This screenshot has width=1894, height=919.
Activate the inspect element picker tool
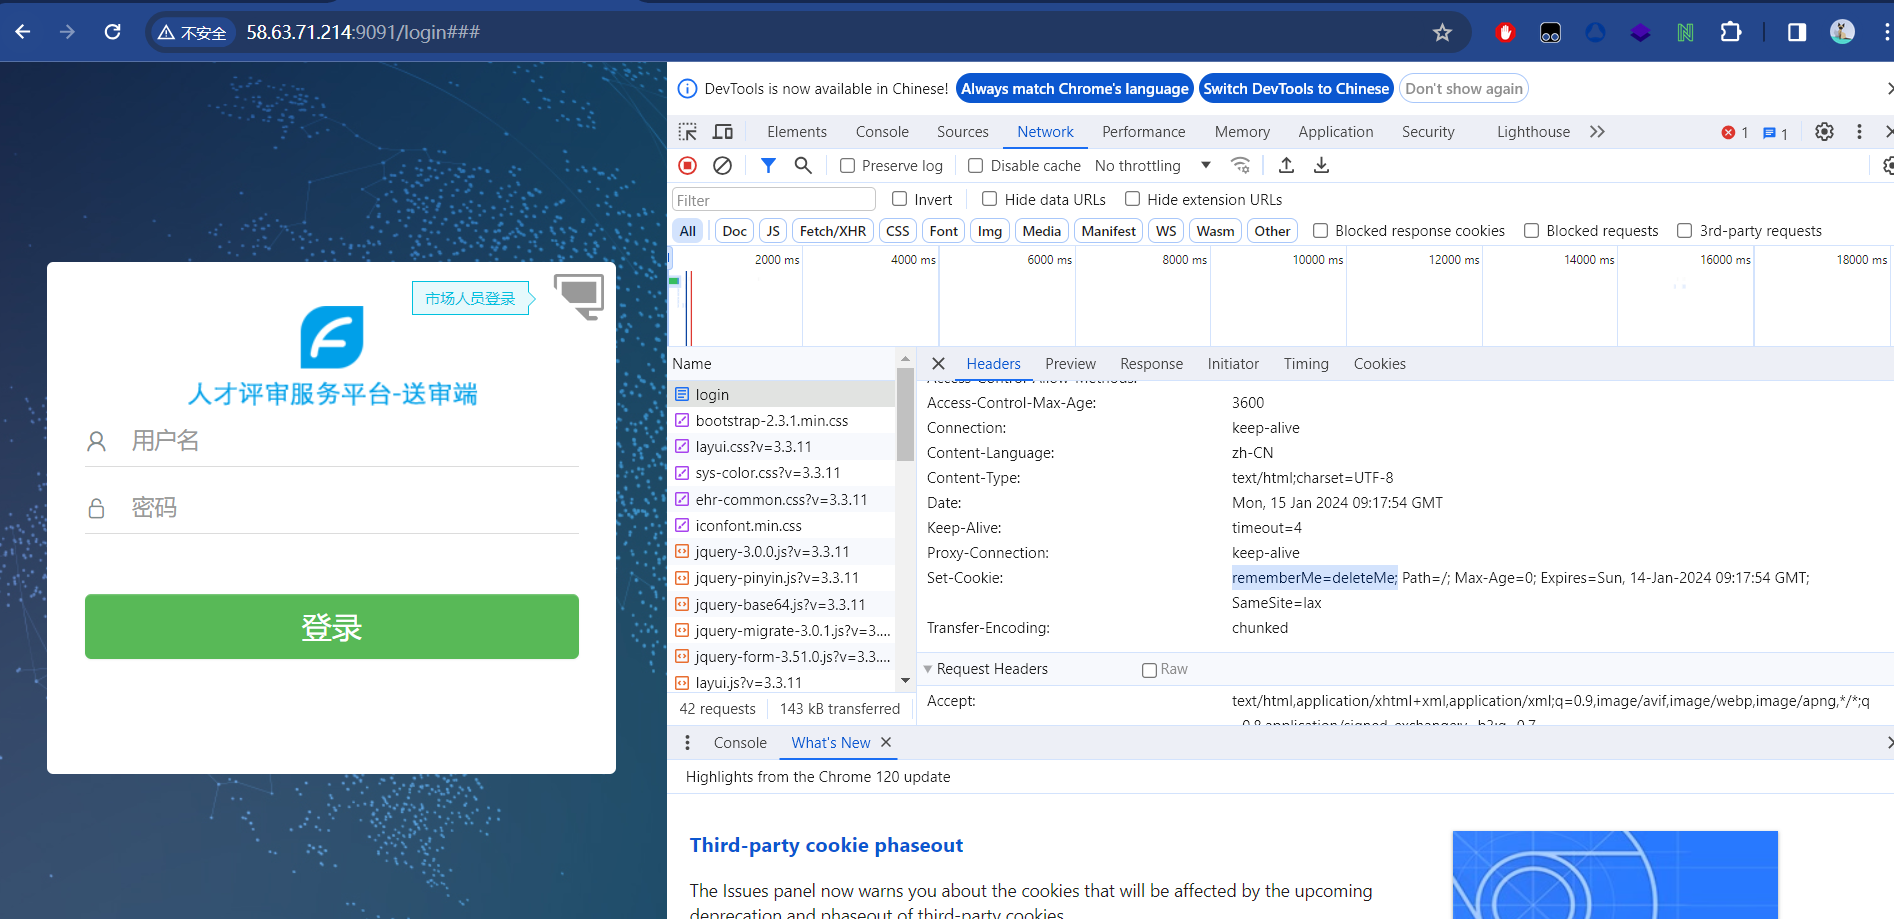pyautogui.click(x=688, y=132)
